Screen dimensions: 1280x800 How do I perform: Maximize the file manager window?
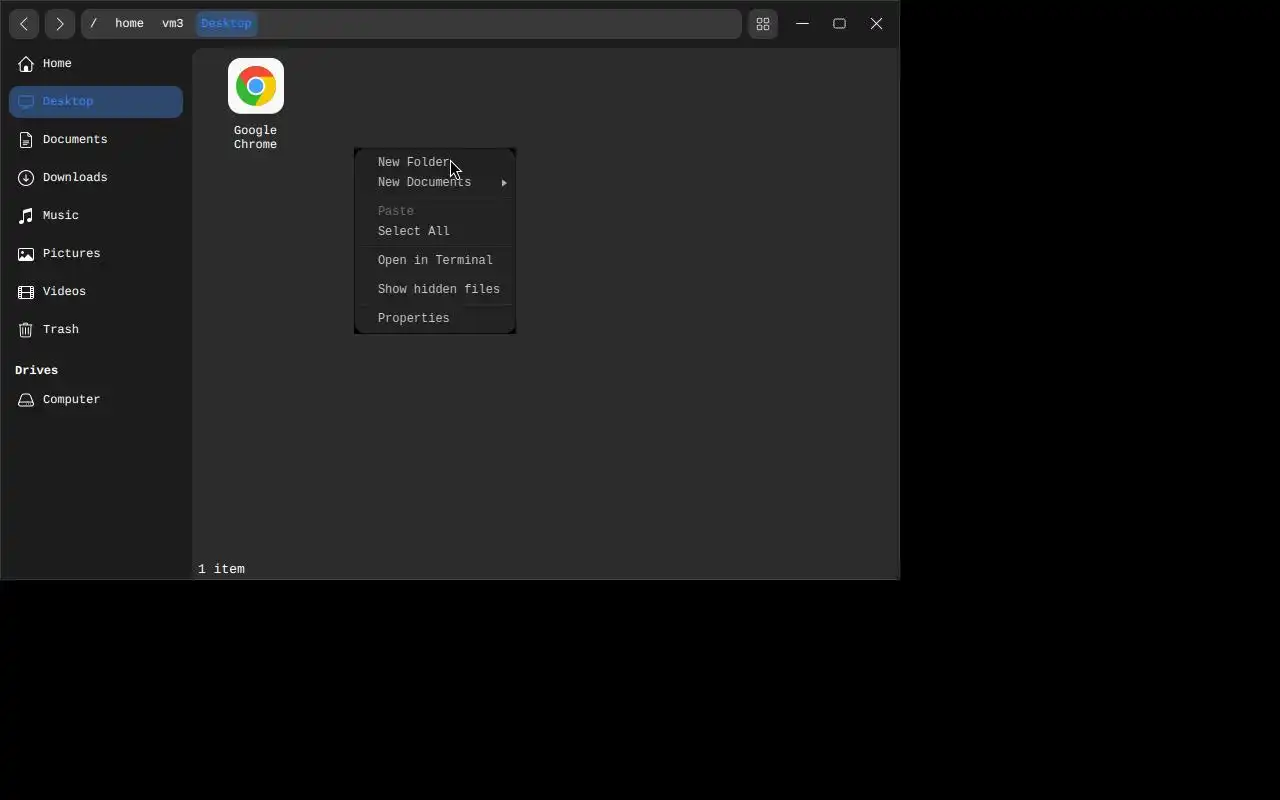point(839,24)
